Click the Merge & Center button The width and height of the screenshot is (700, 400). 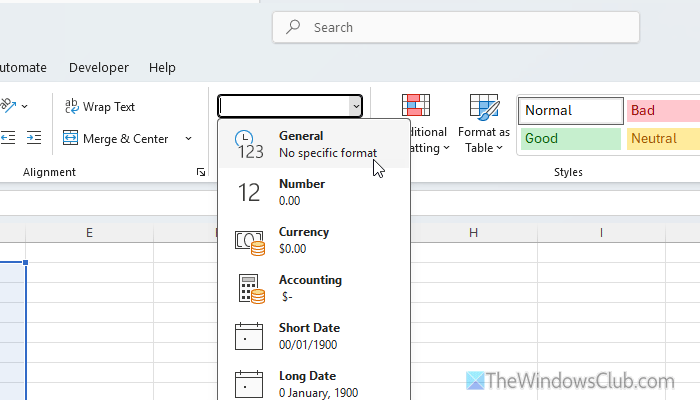tap(116, 139)
